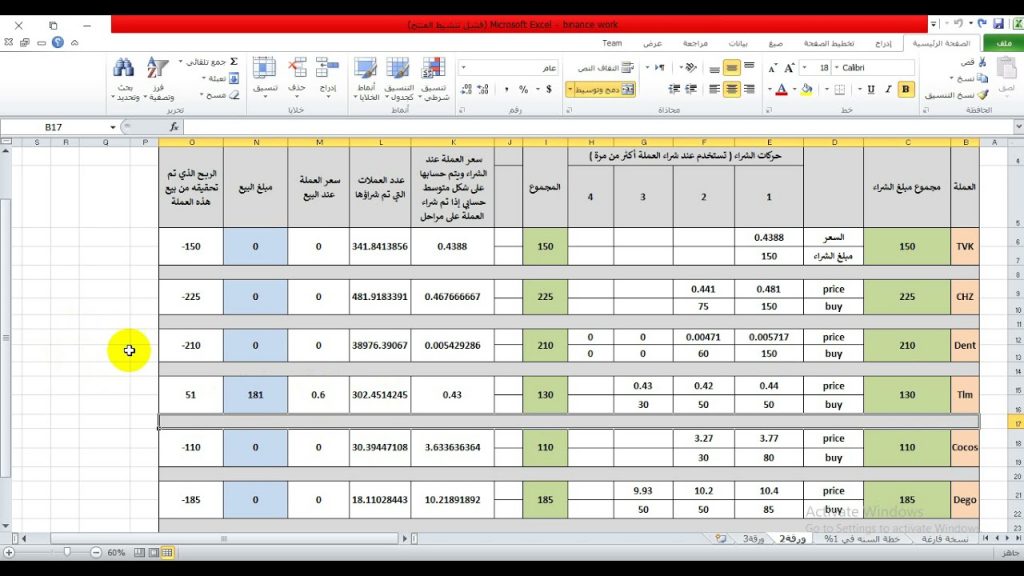The image size is (1024, 576).
Task: Click the increase indent icon
Action: [674, 89]
